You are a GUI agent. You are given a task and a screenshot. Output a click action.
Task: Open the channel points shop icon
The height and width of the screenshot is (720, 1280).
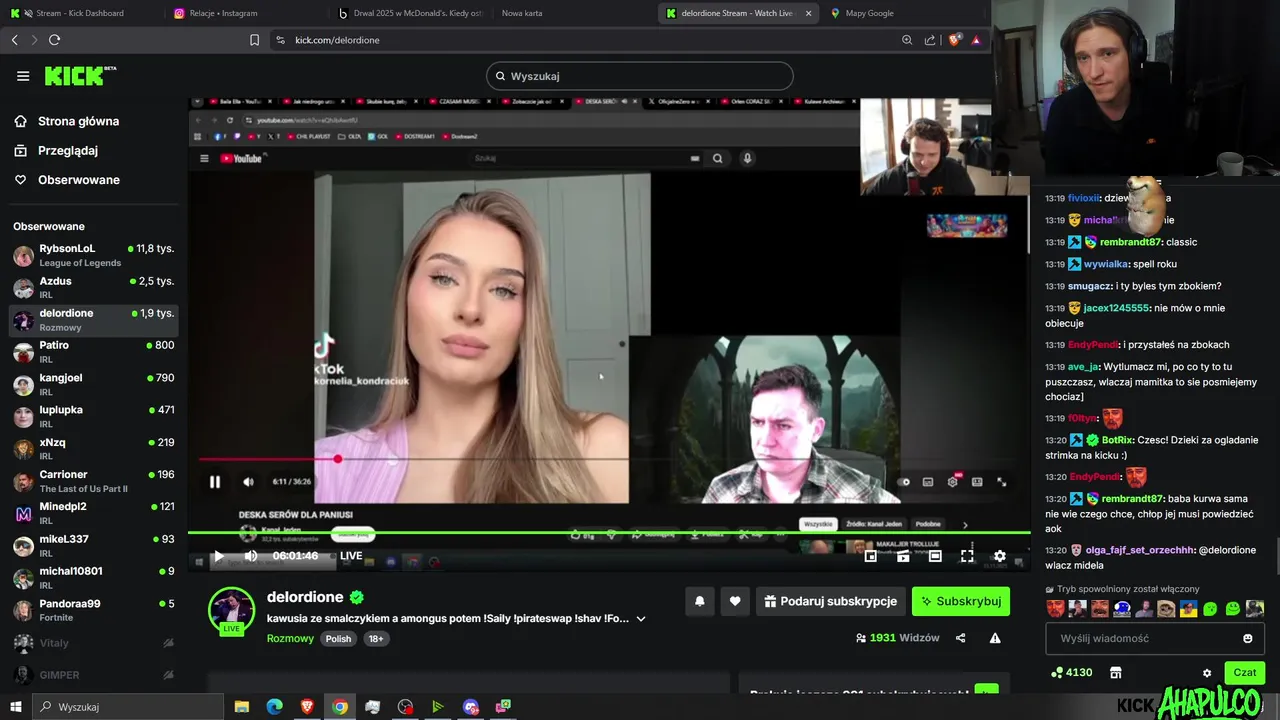click(1116, 673)
